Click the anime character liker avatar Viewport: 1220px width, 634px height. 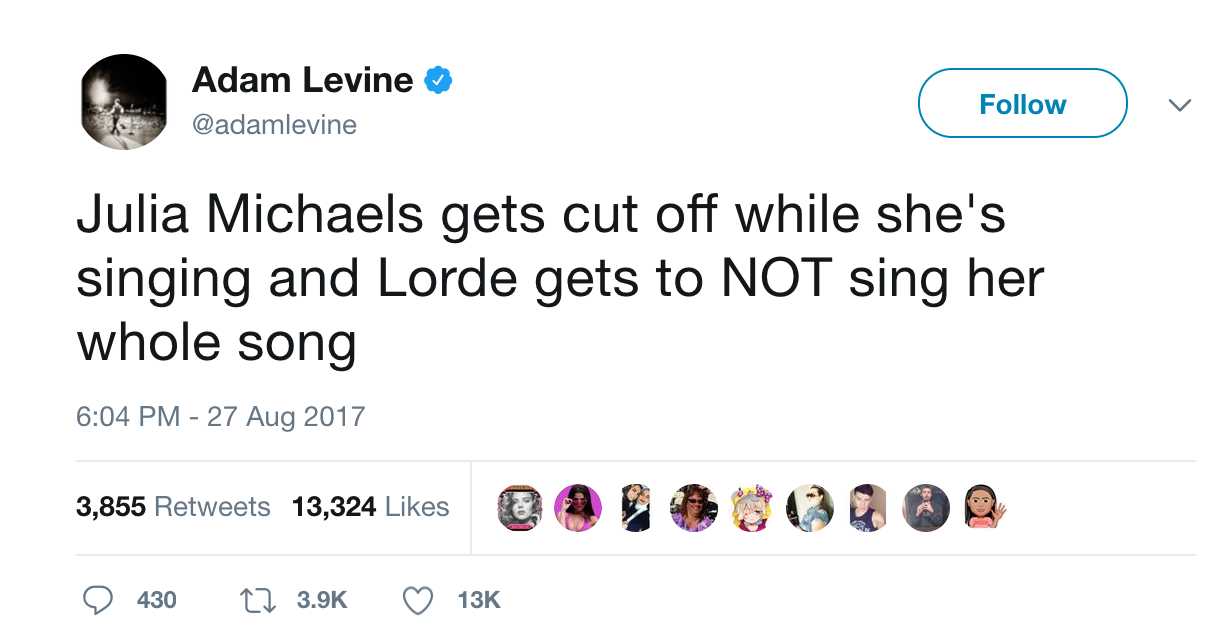click(752, 508)
